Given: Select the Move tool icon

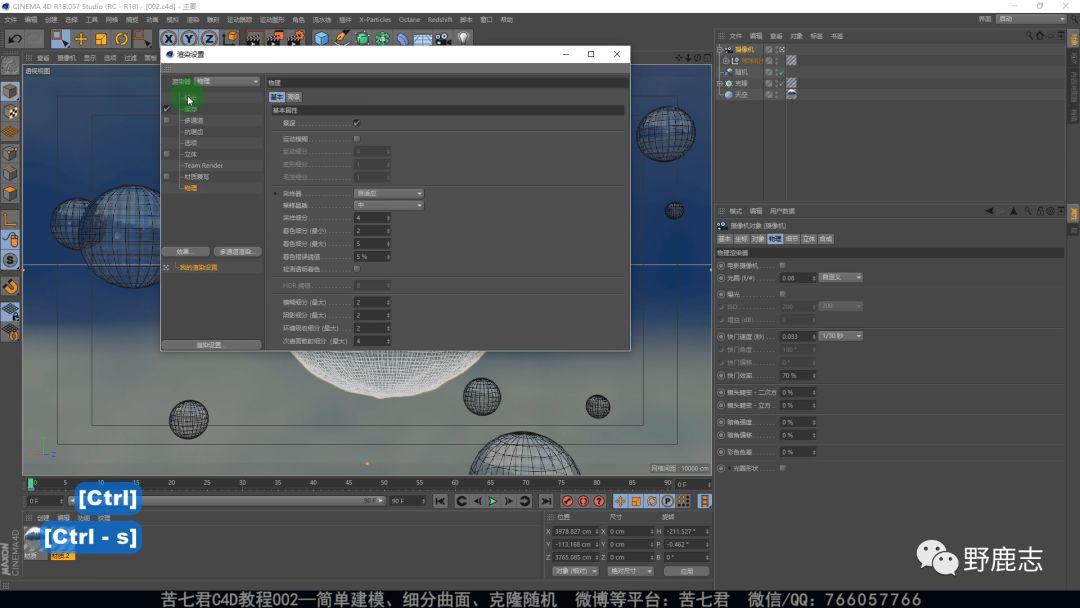Looking at the screenshot, I should 81,38.
